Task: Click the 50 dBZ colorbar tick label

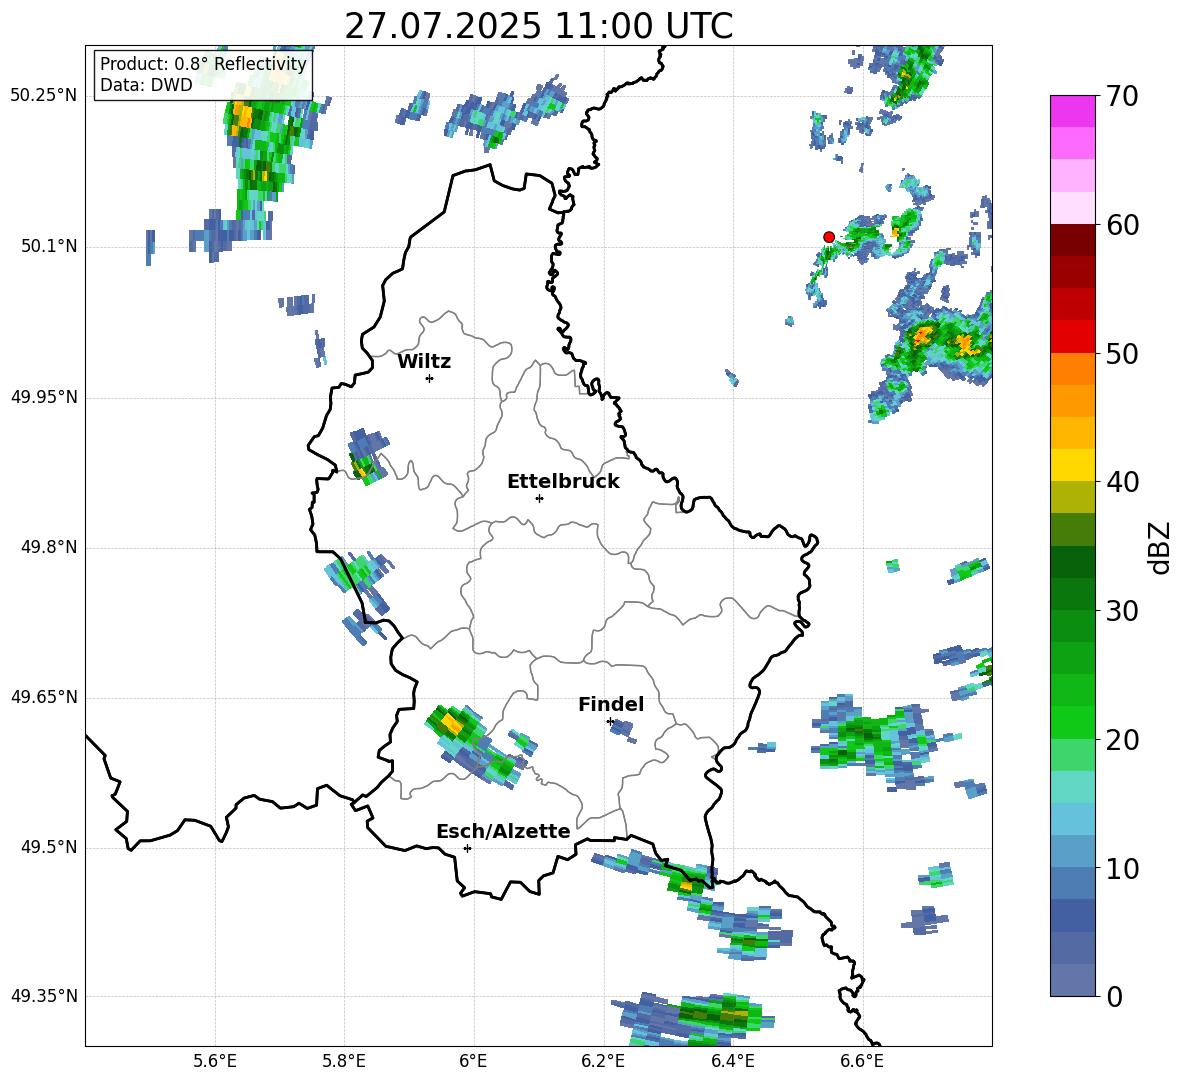Action: [x=1122, y=353]
